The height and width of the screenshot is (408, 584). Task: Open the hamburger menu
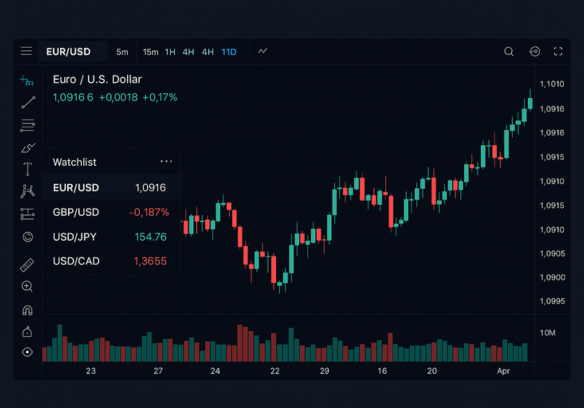coord(26,51)
